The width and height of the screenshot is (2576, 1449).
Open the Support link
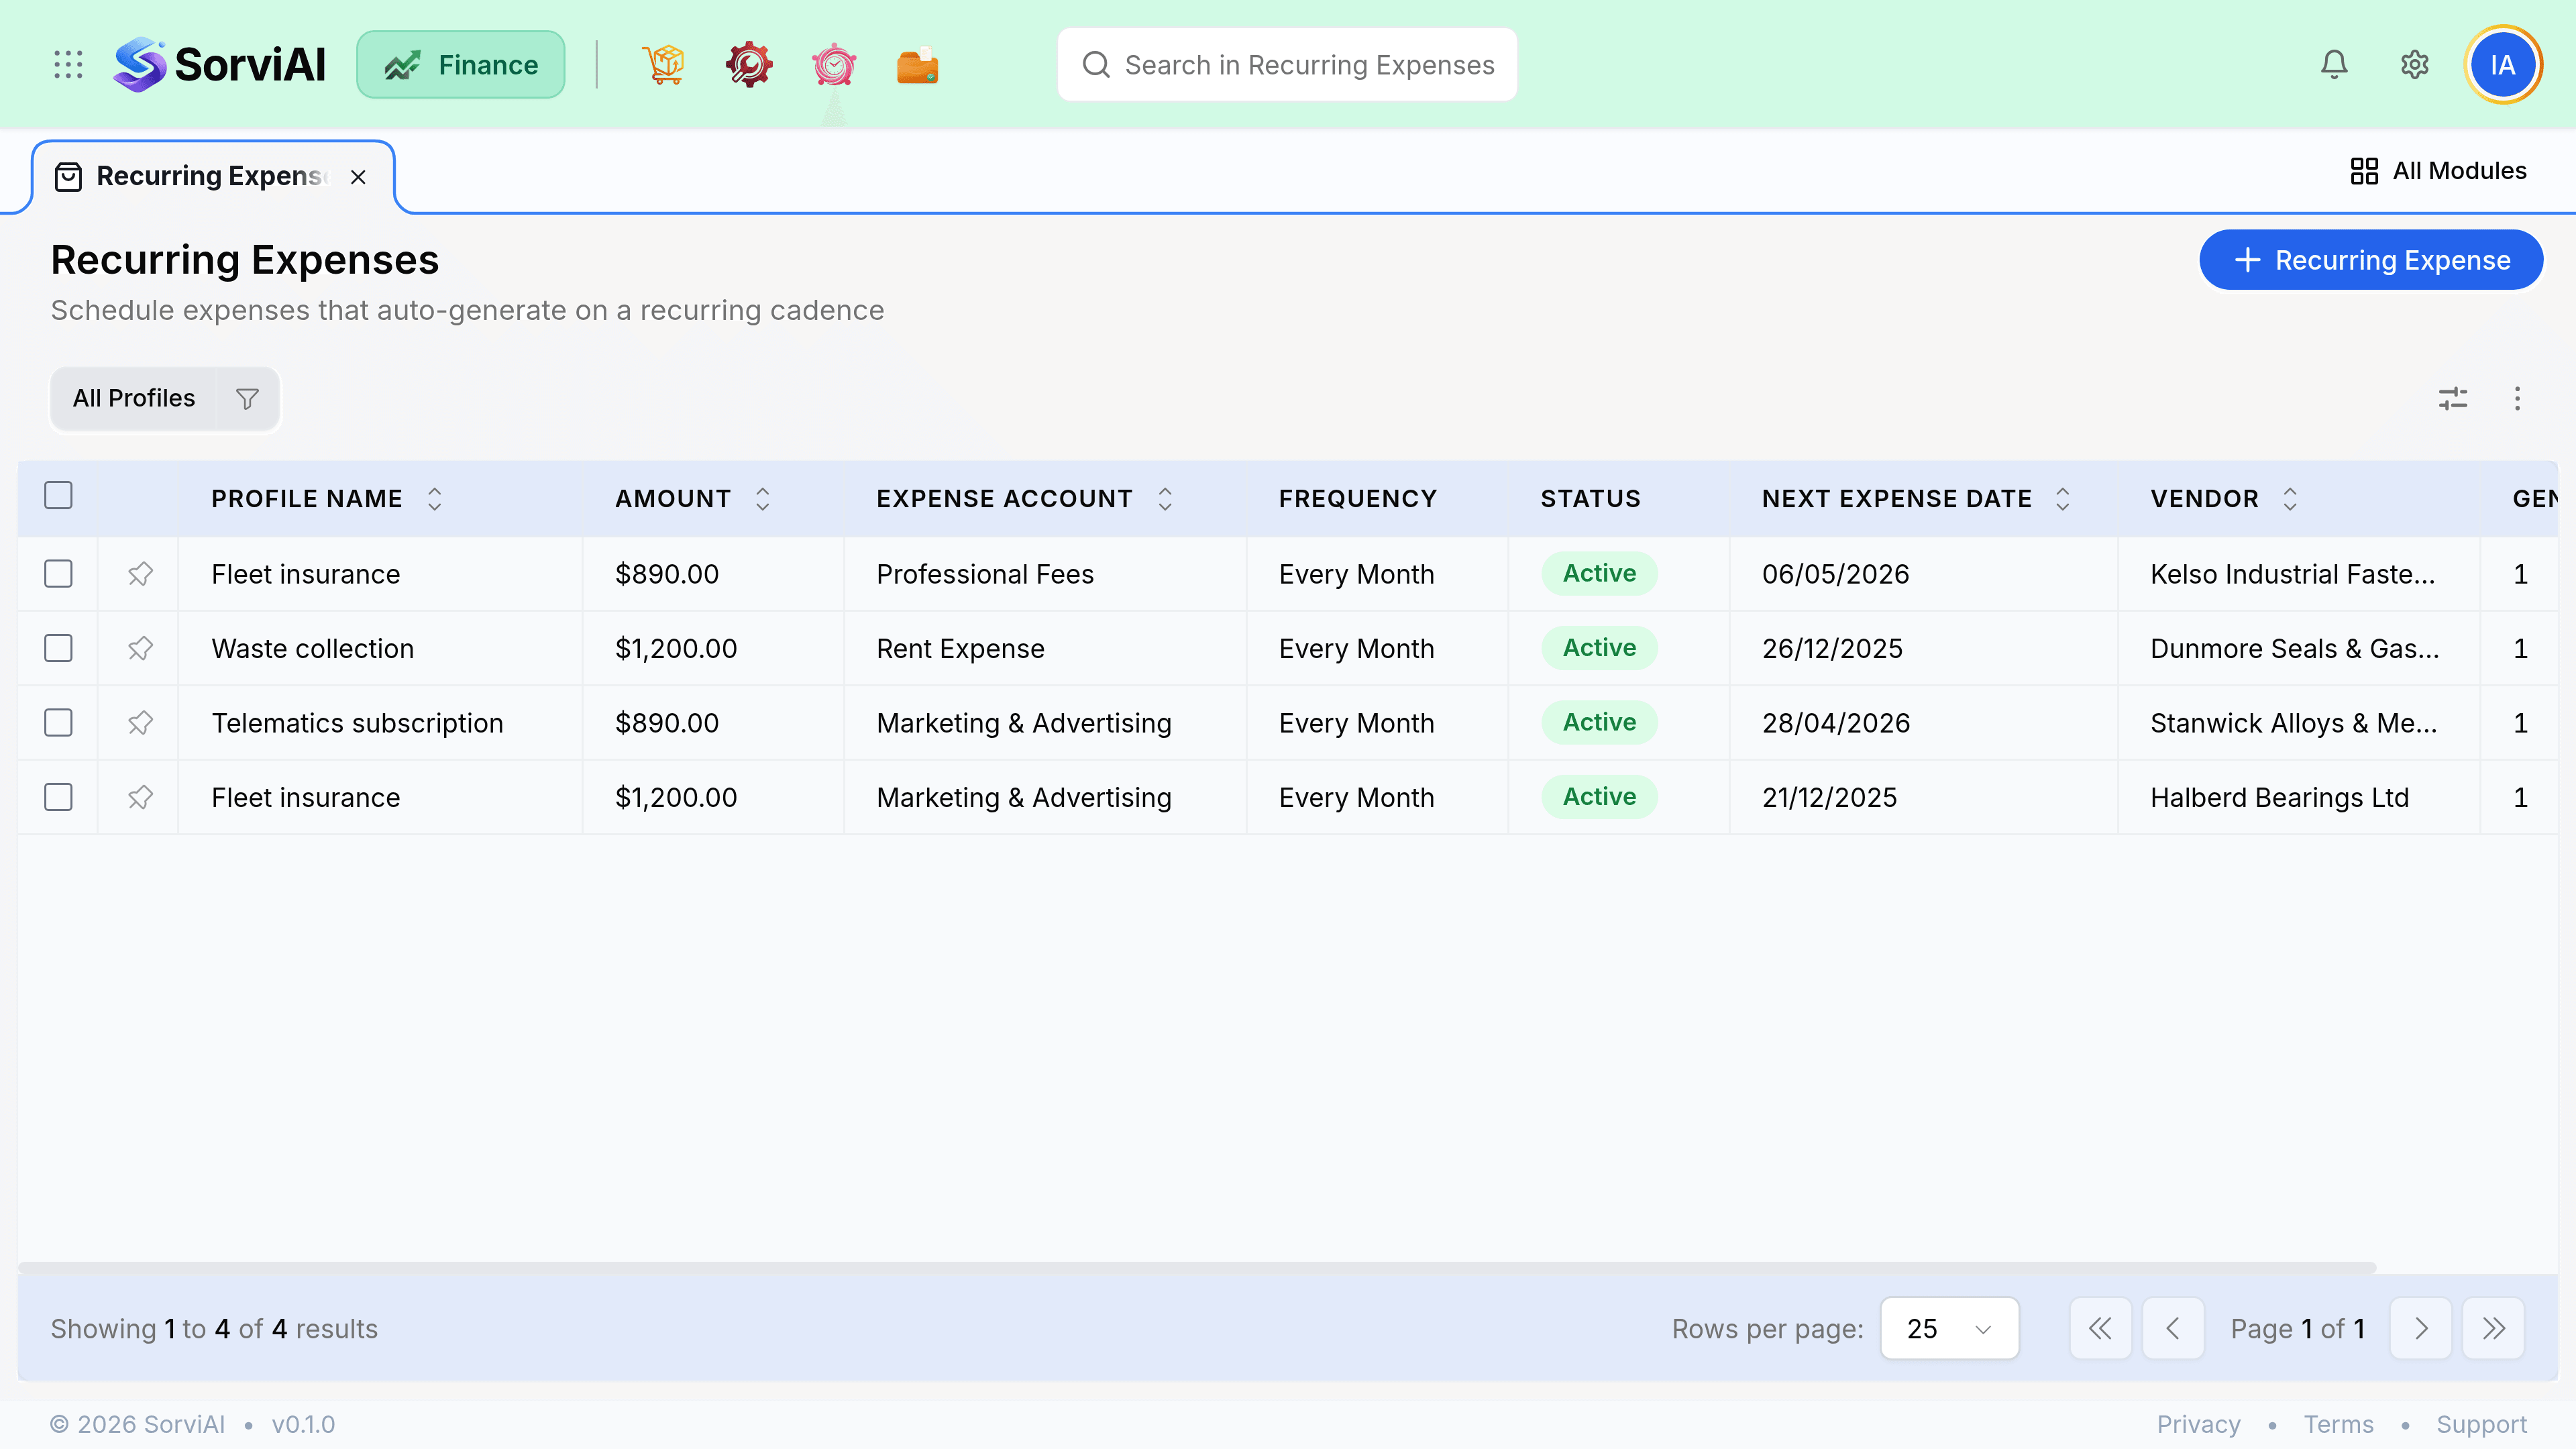pyautogui.click(x=2481, y=1424)
